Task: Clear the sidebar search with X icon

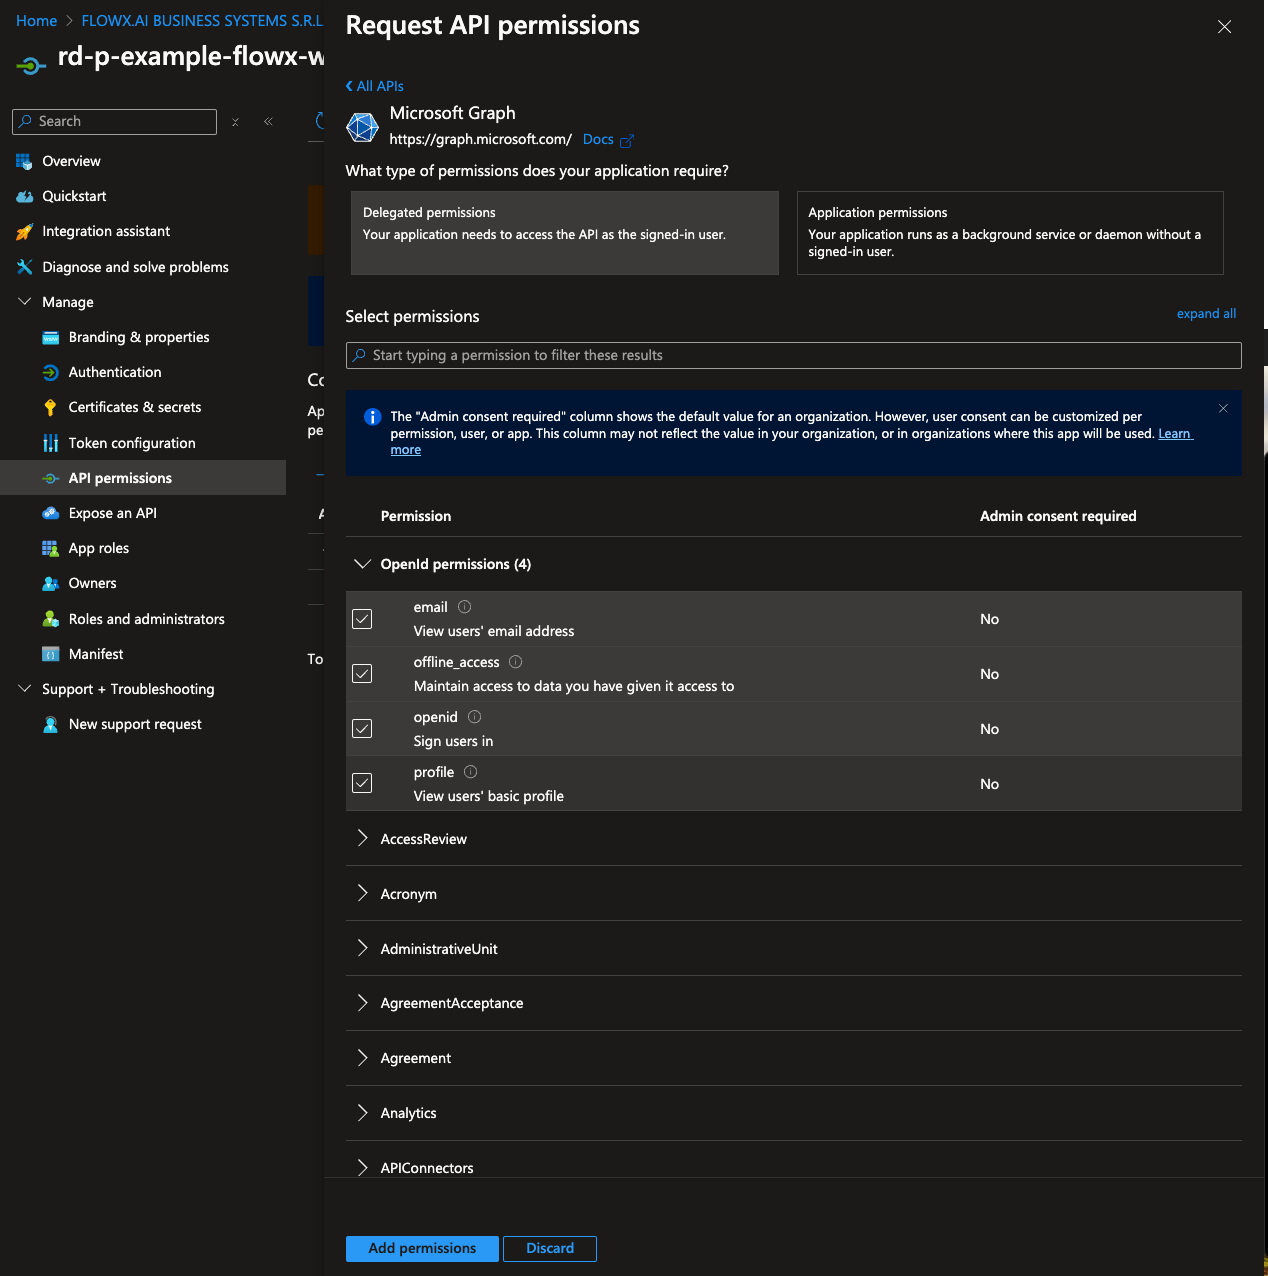Action: click(x=235, y=122)
